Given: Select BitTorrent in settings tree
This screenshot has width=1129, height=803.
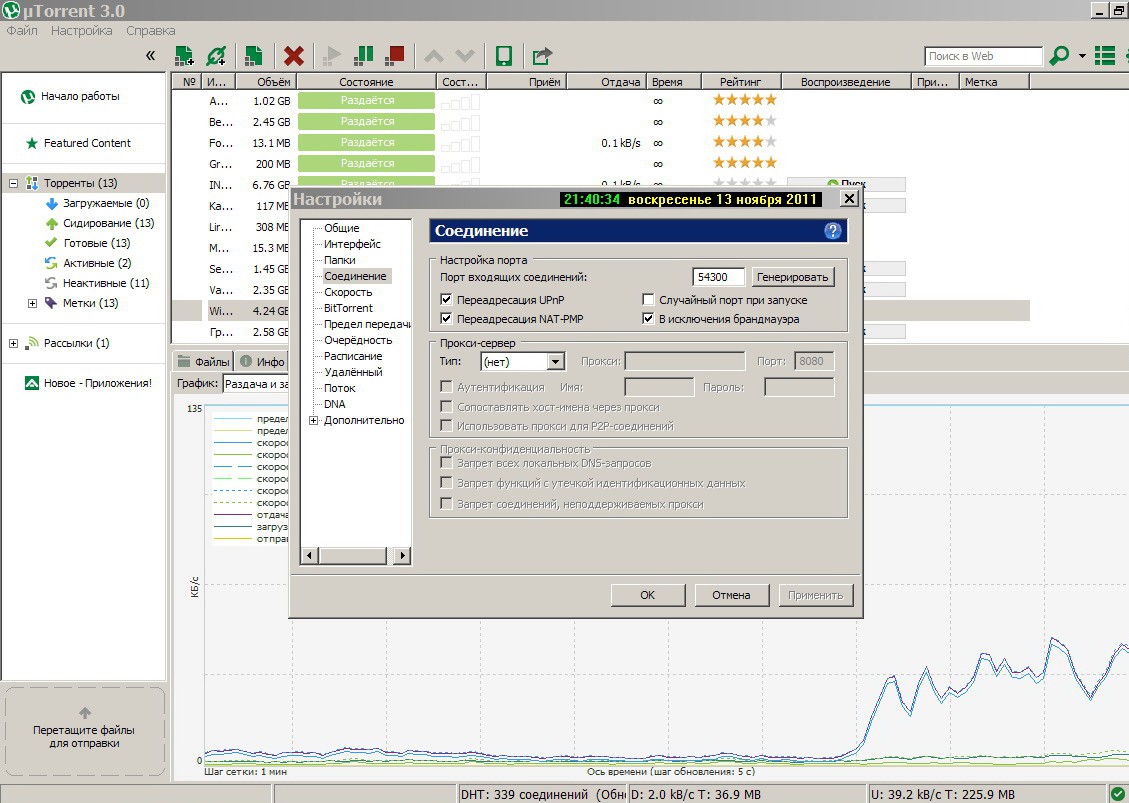Looking at the screenshot, I should (348, 308).
